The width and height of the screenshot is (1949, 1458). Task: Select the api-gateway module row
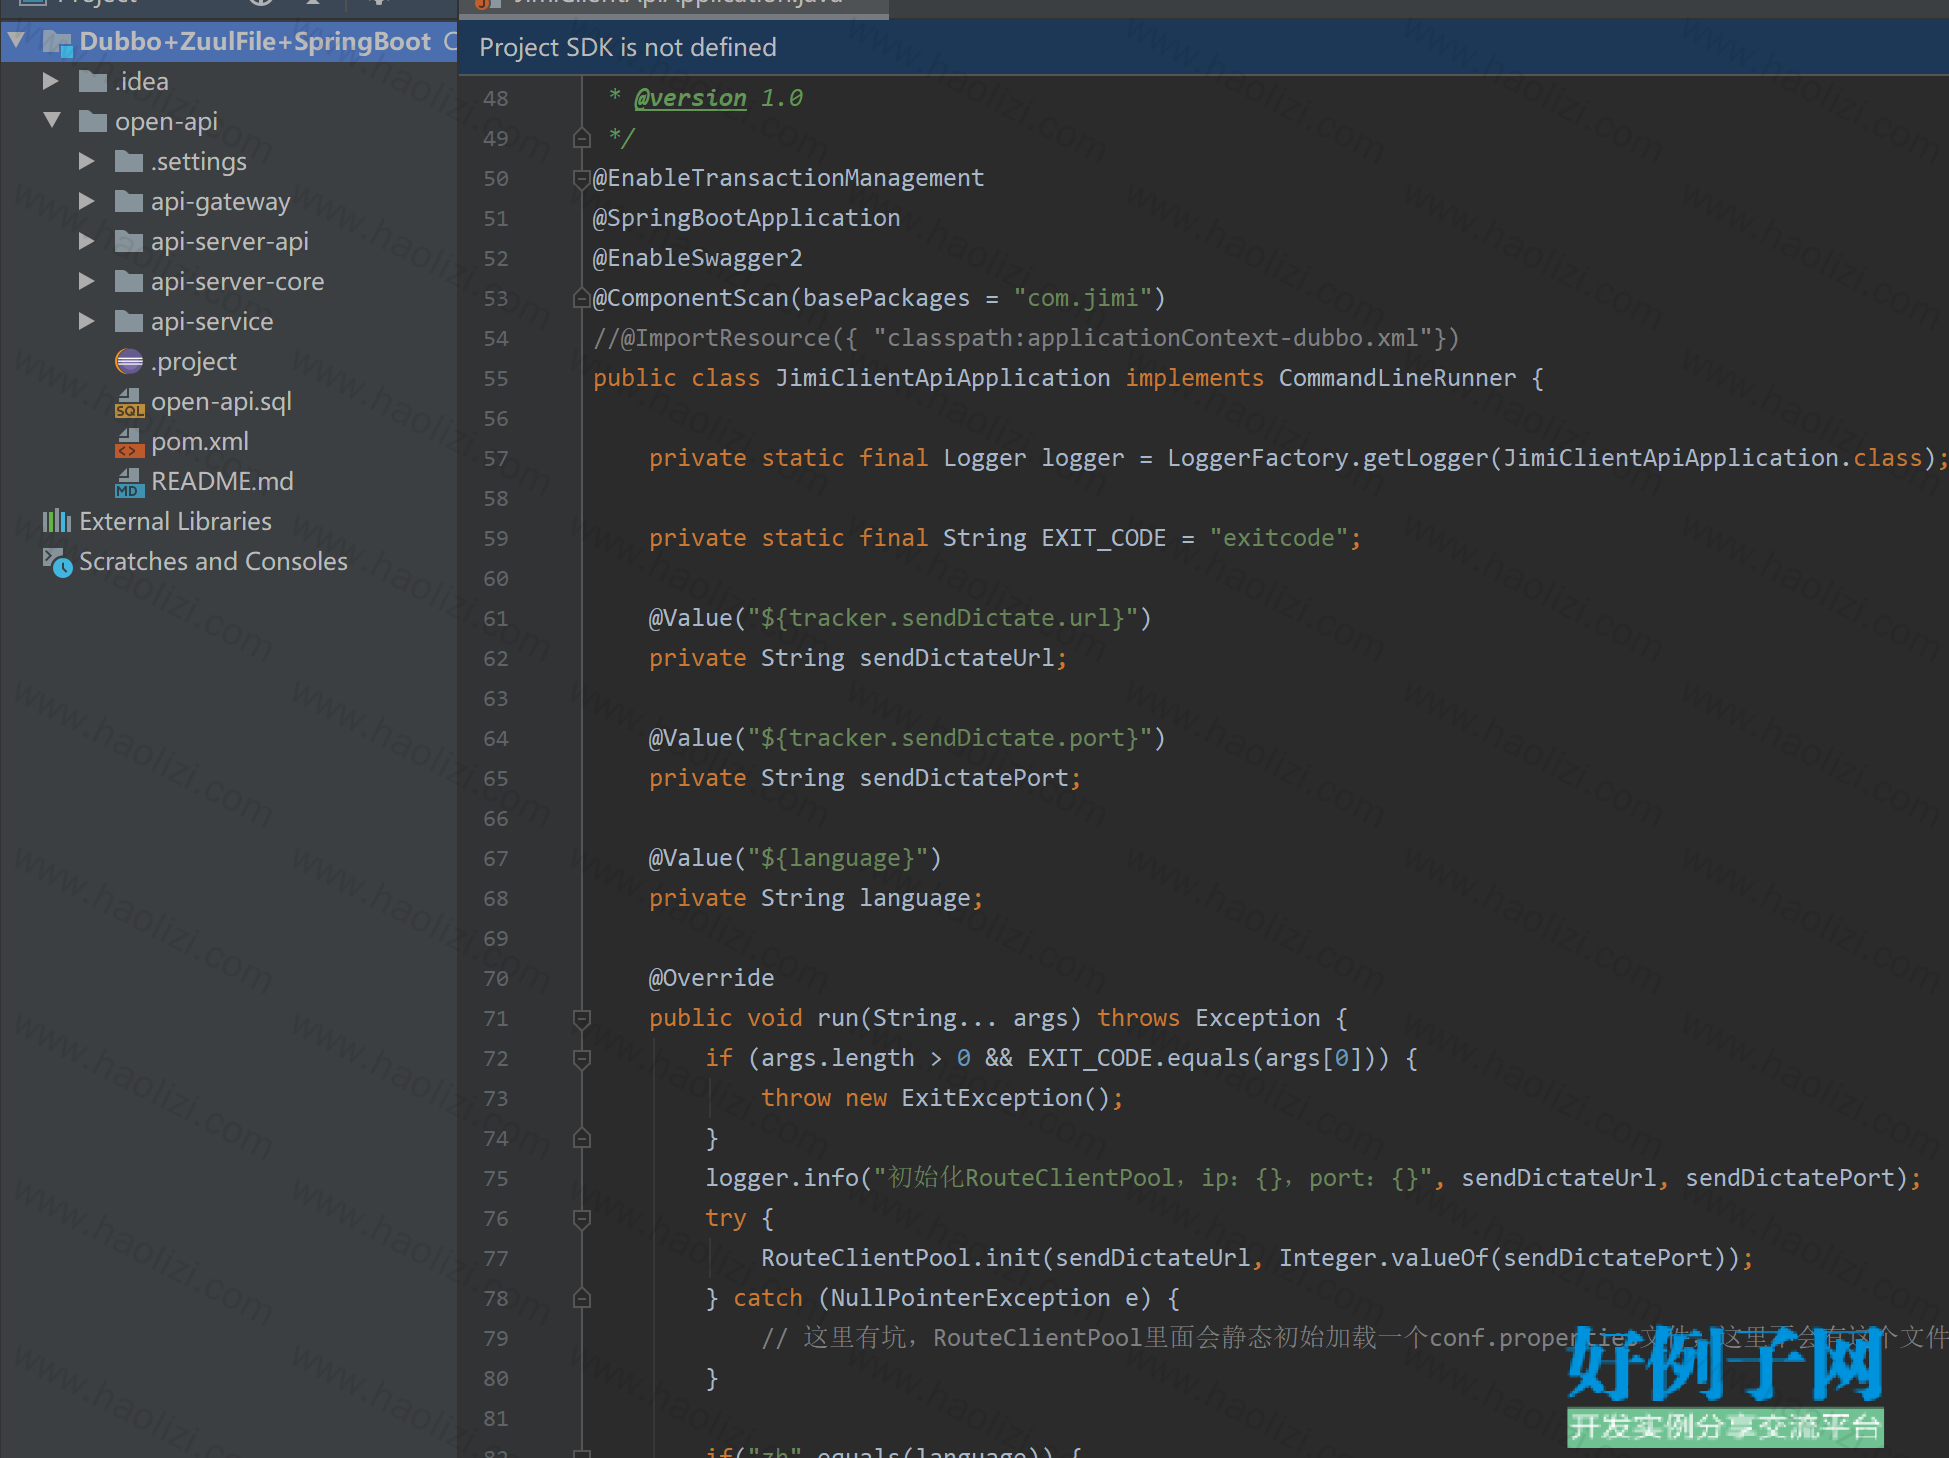229,201
